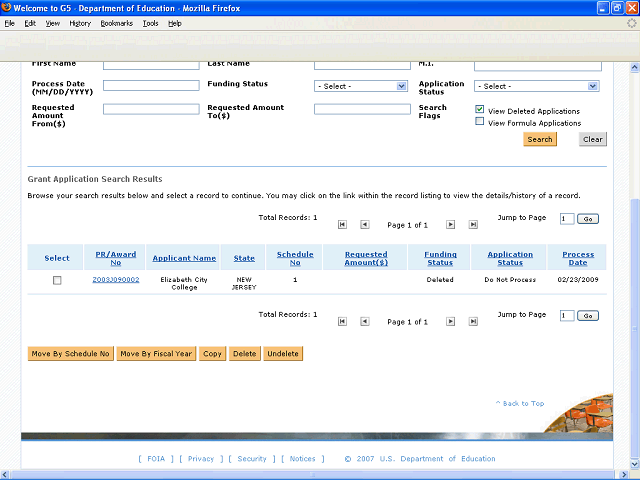Click the Undelete button

coord(283,353)
